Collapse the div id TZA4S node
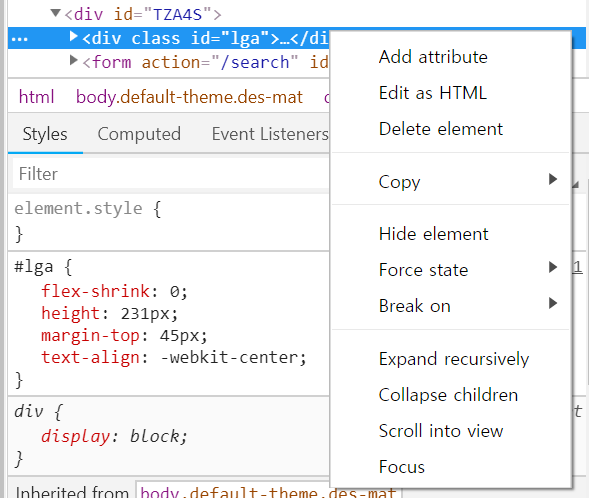This screenshot has height=498, width=589. coord(56,14)
